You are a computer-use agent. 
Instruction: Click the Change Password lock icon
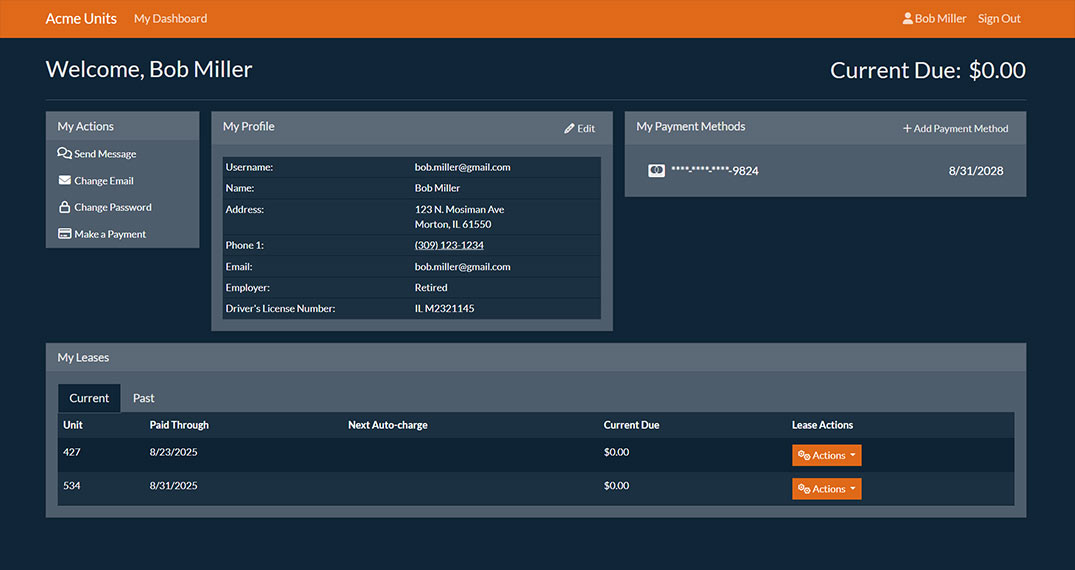64,206
